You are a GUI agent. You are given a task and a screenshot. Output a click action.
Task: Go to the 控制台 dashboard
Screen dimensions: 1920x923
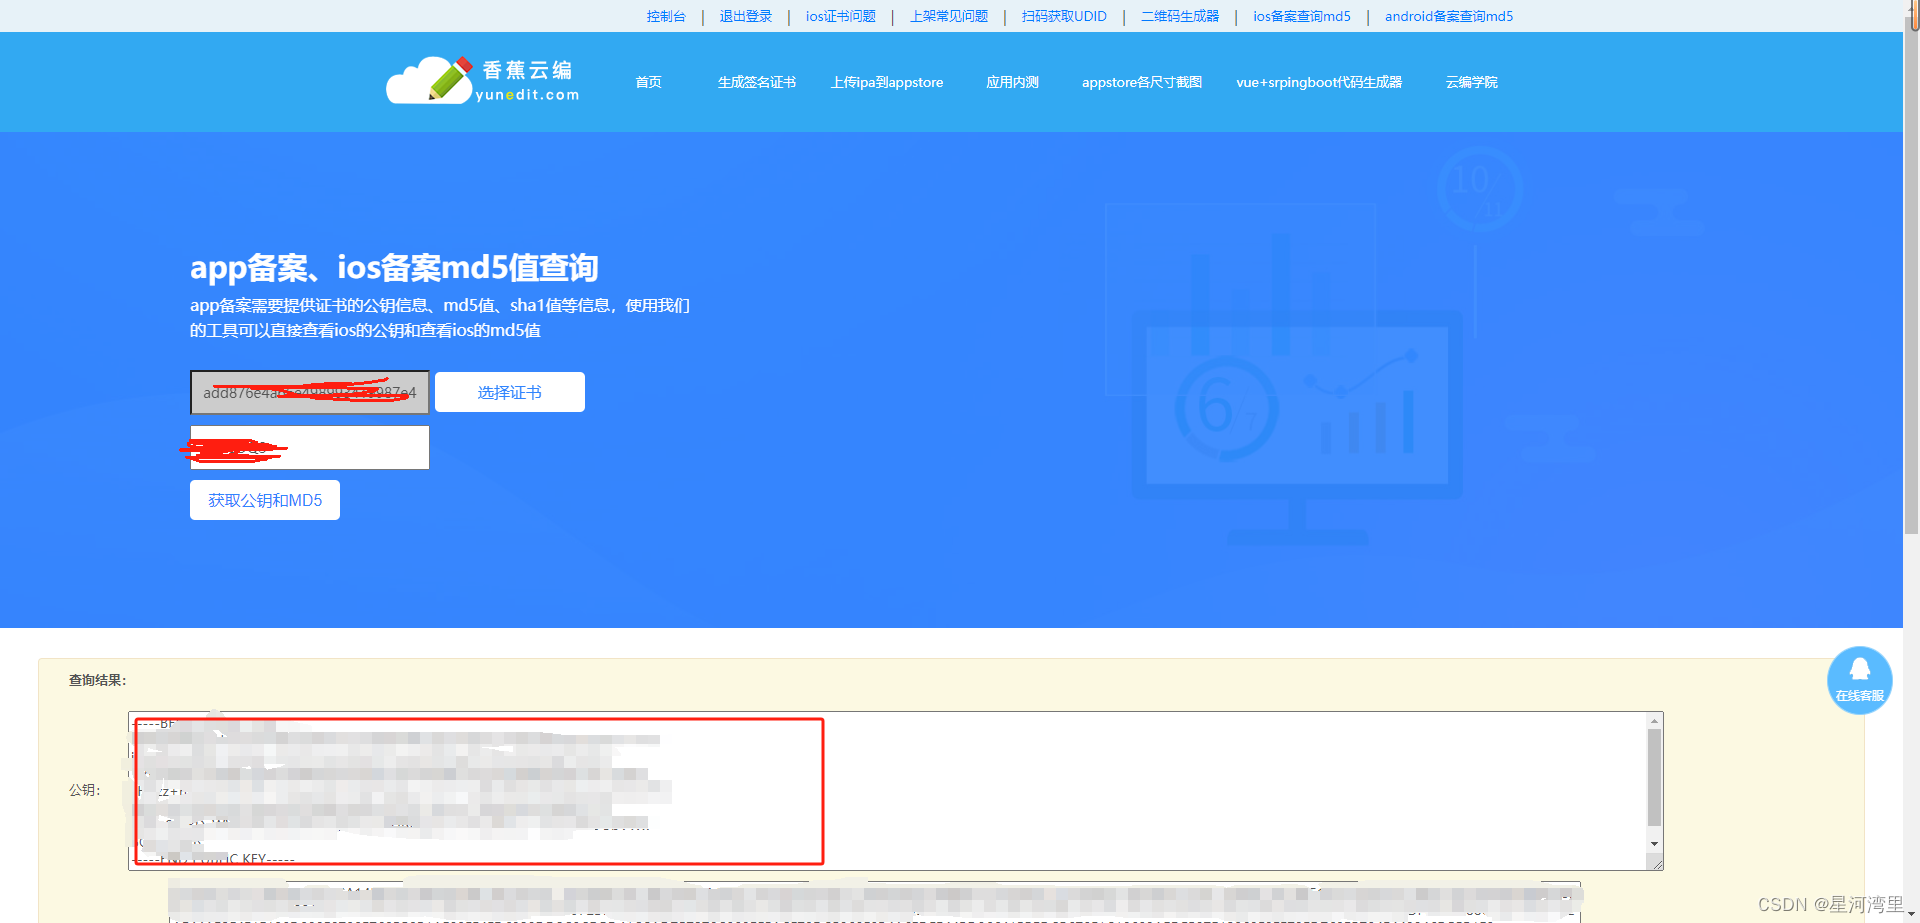tap(666, 16)
